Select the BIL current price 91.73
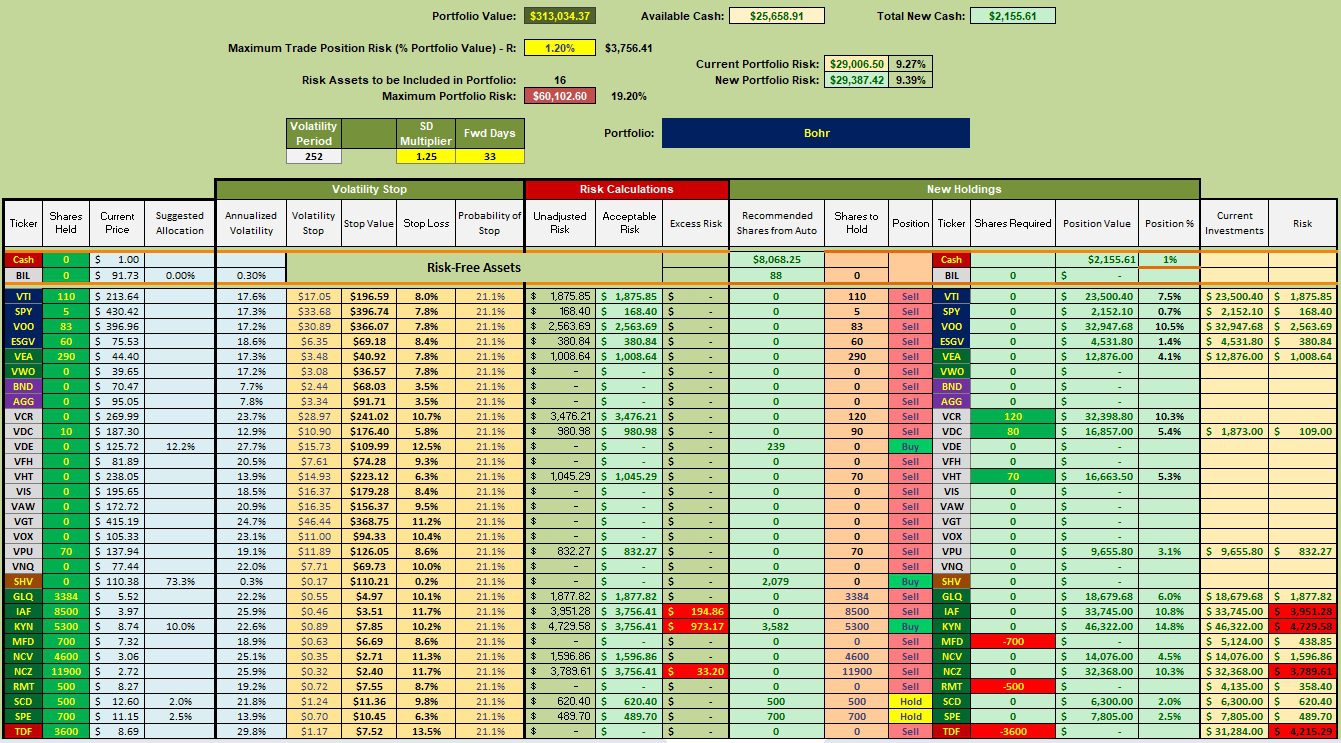This screenshot has width=1341, height=743. (117, 274)
